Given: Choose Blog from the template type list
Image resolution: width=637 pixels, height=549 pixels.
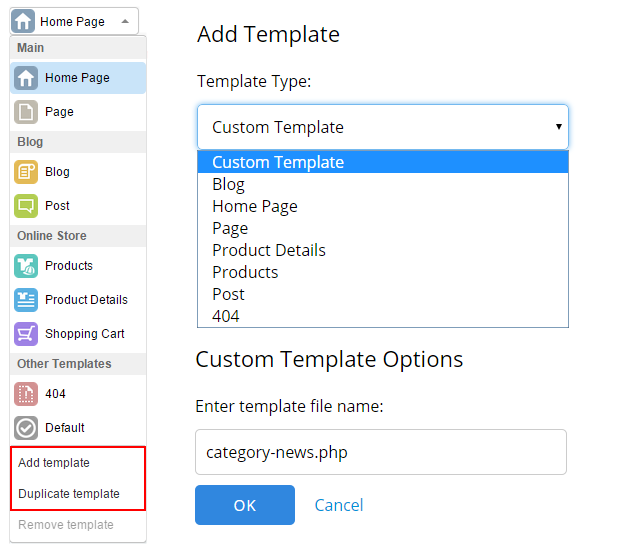Looking at the screenshot, I should 229,184.
